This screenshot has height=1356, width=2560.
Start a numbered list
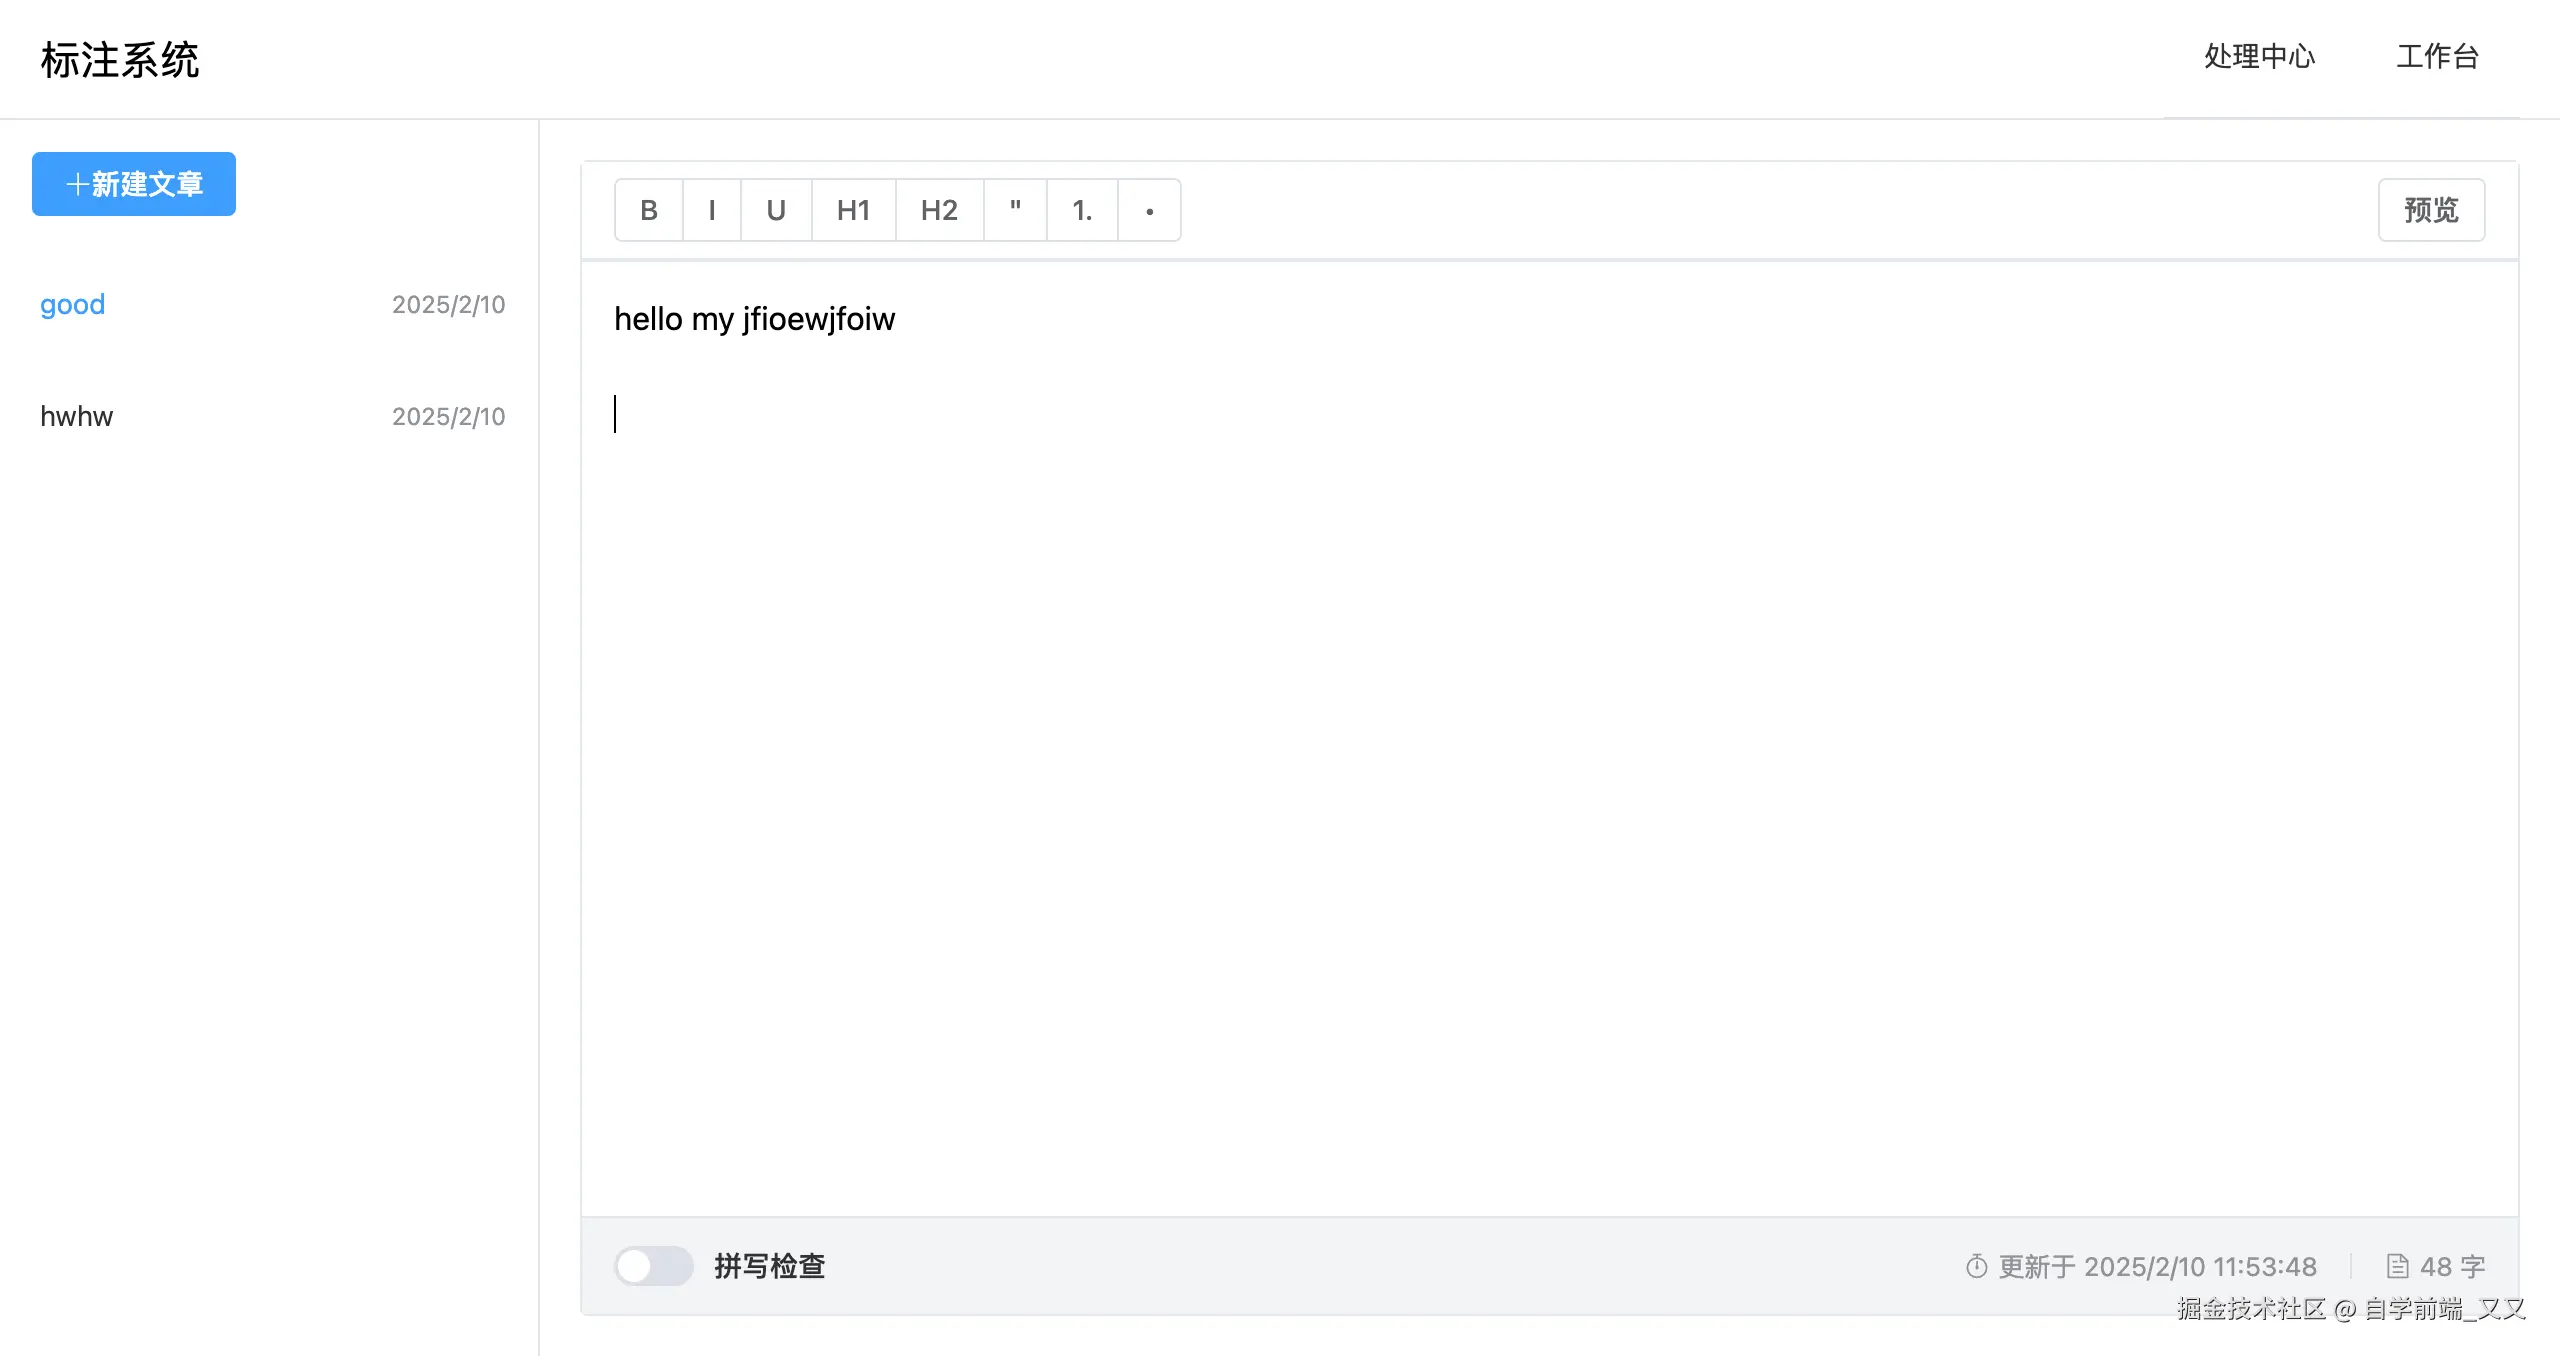[1082, 210]
